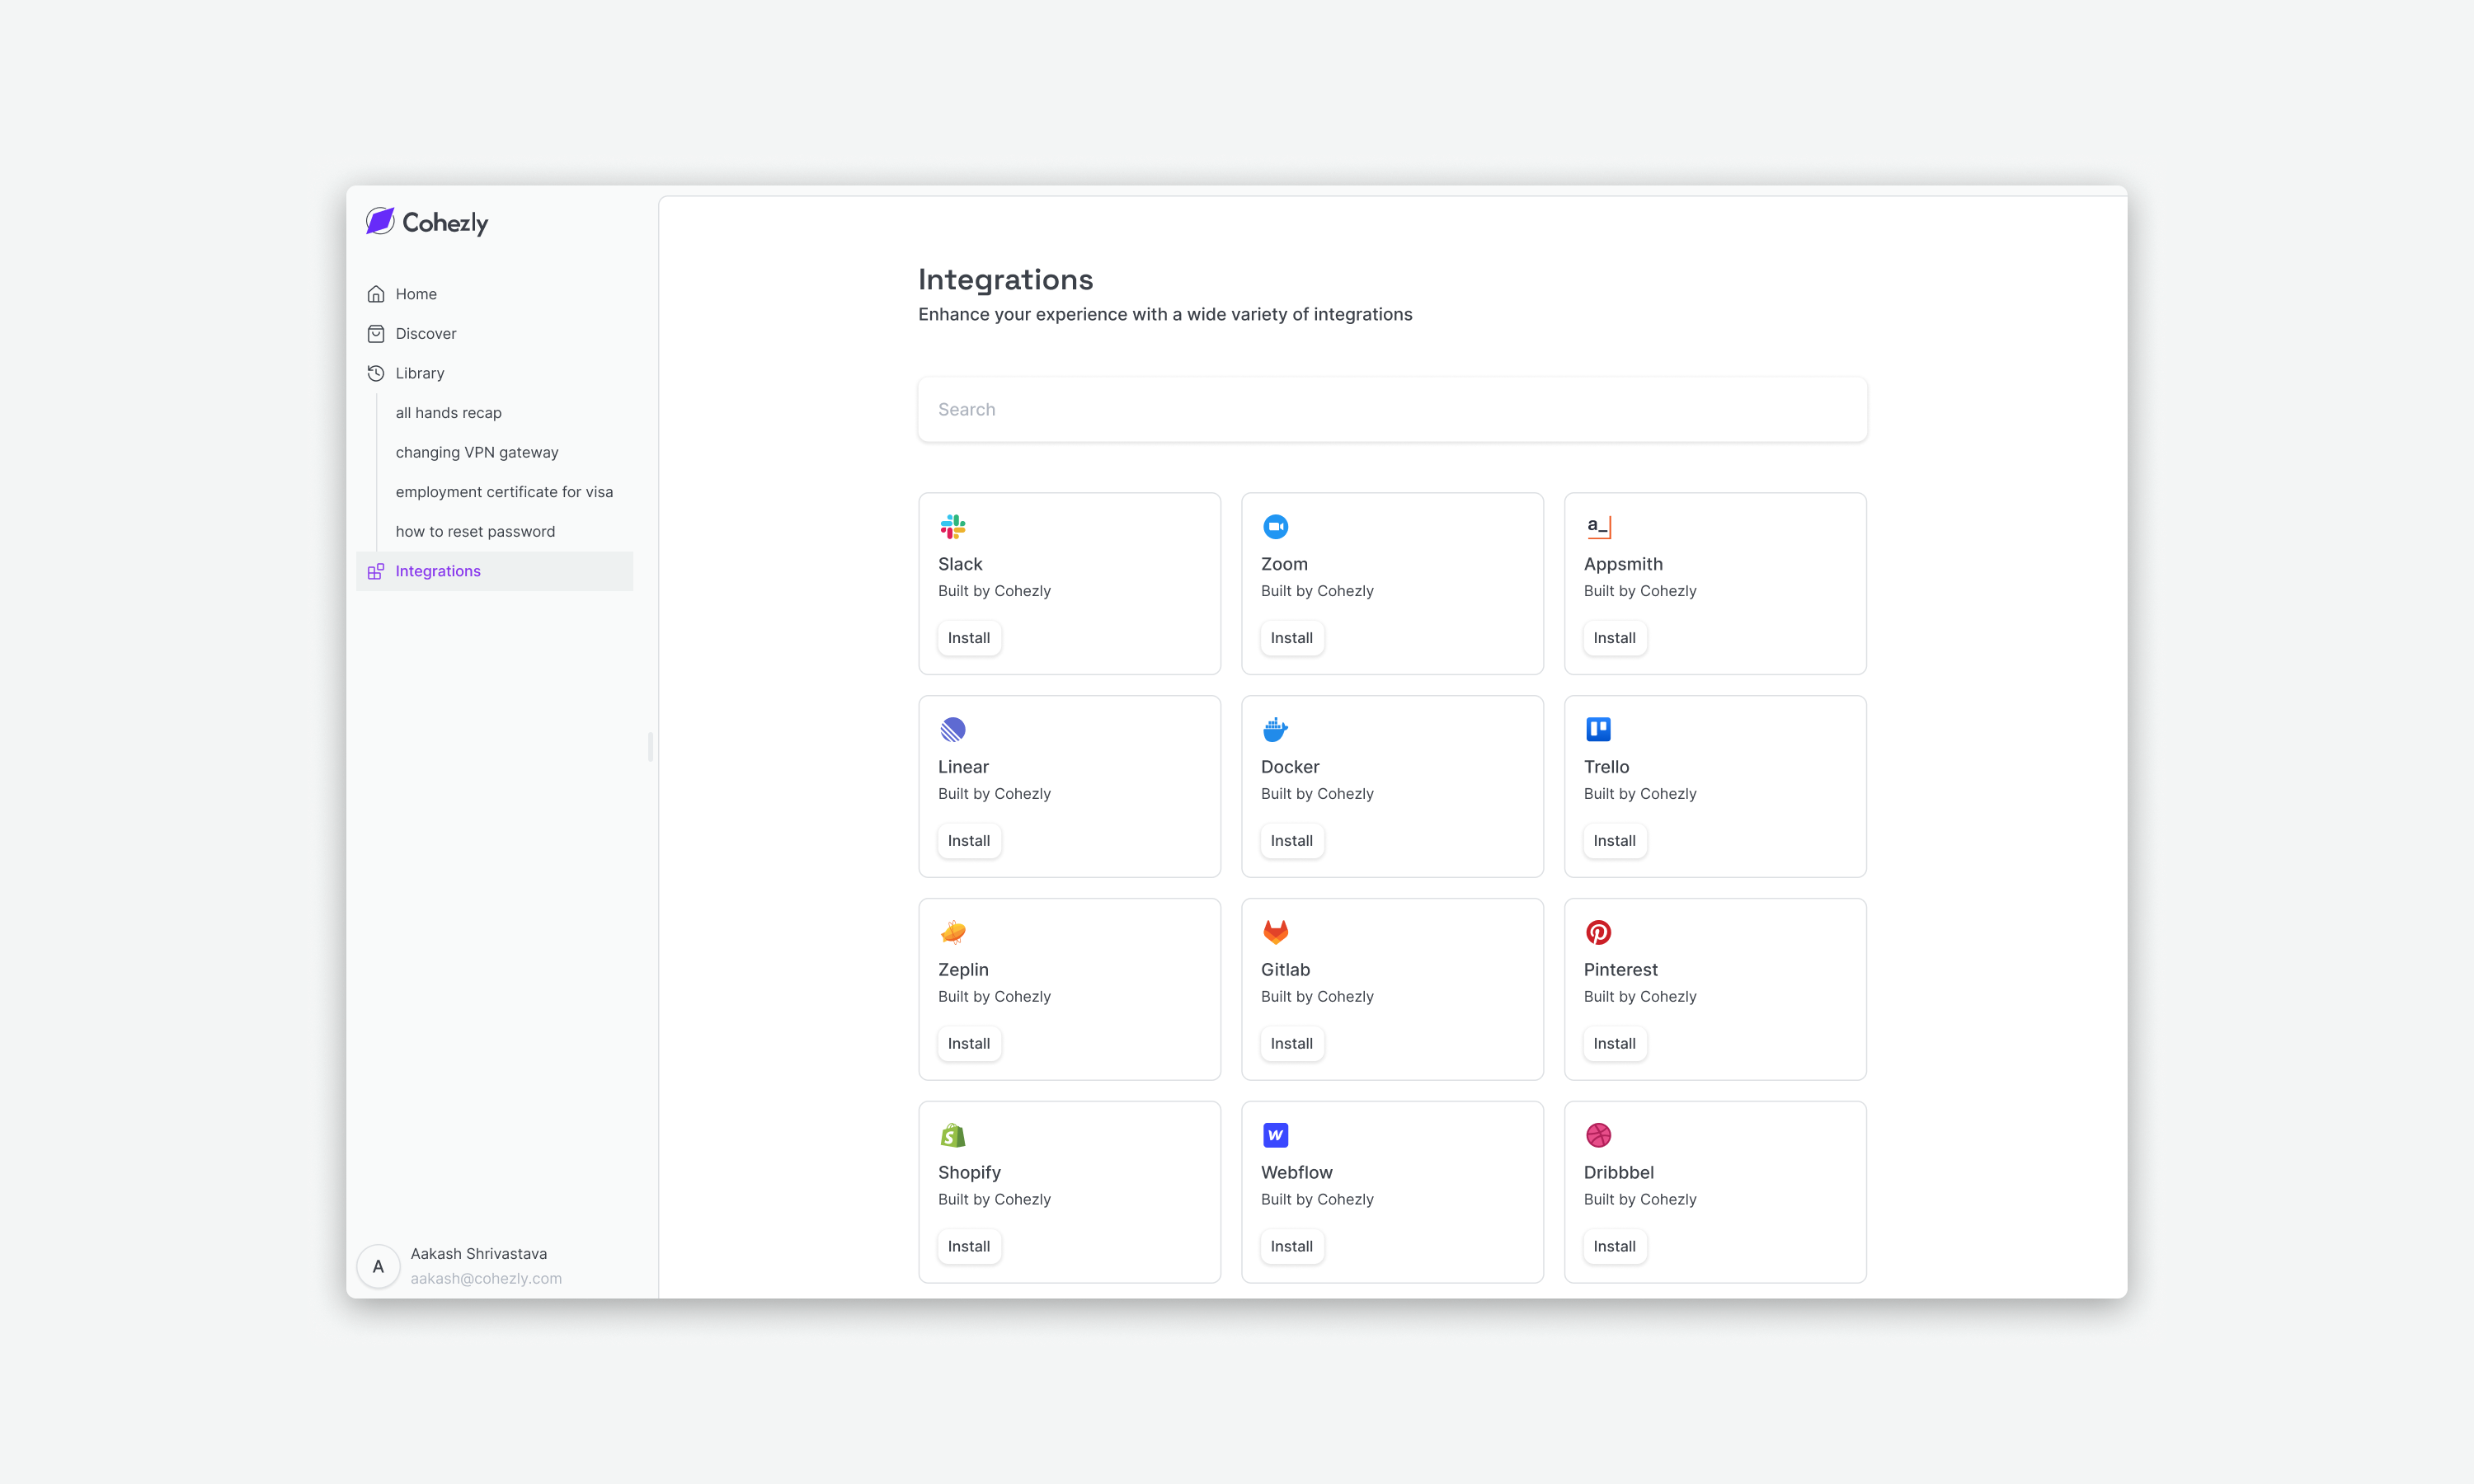Click the Zoom integration icon
Screen dimensions: 2474x1484
tap(1276, 527)
